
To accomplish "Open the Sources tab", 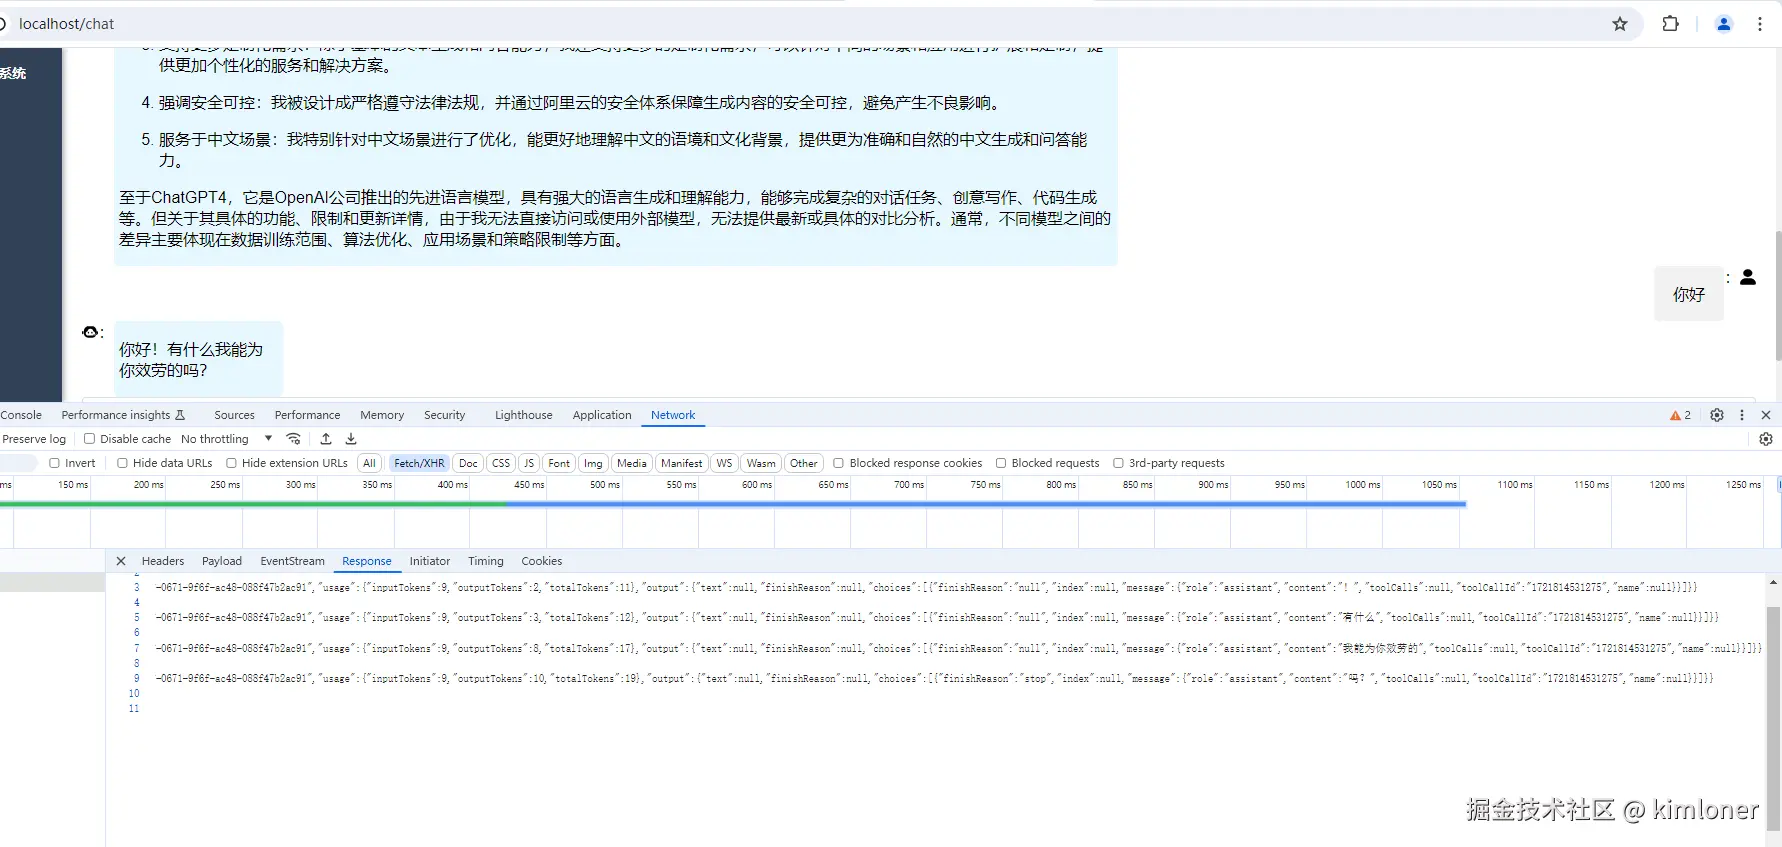I will click(x=234, y=415).
